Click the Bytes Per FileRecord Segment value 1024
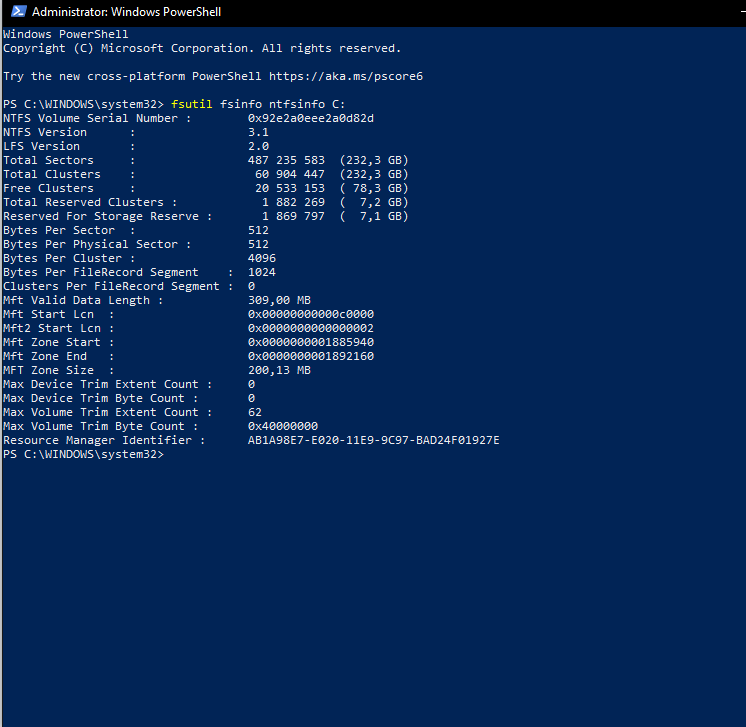This screenshot has height=727, width=746. coord(262,272)
